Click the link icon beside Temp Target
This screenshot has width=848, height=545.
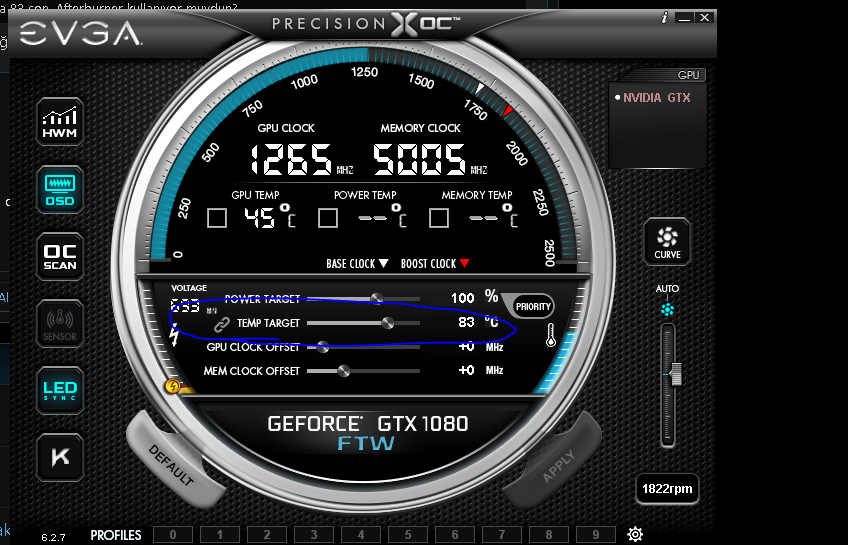221,324
